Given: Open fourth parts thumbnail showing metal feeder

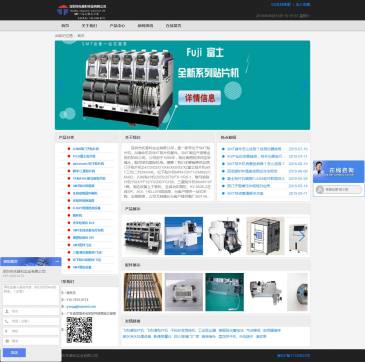Looking at the screenshot, I should (265, 292).
